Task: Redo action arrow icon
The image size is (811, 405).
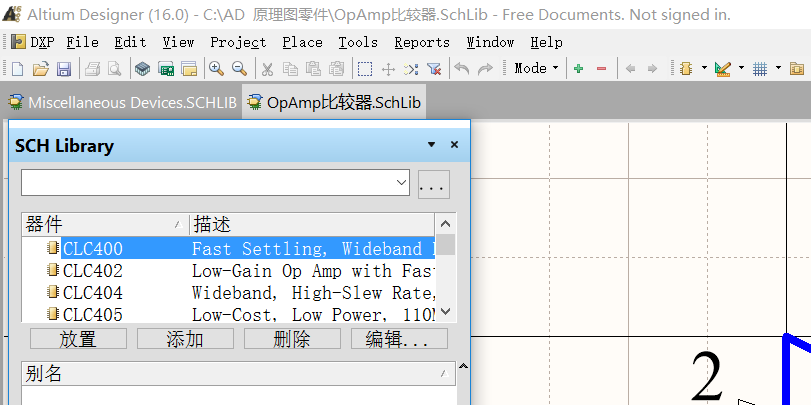Action: click(x=485, y=69)
